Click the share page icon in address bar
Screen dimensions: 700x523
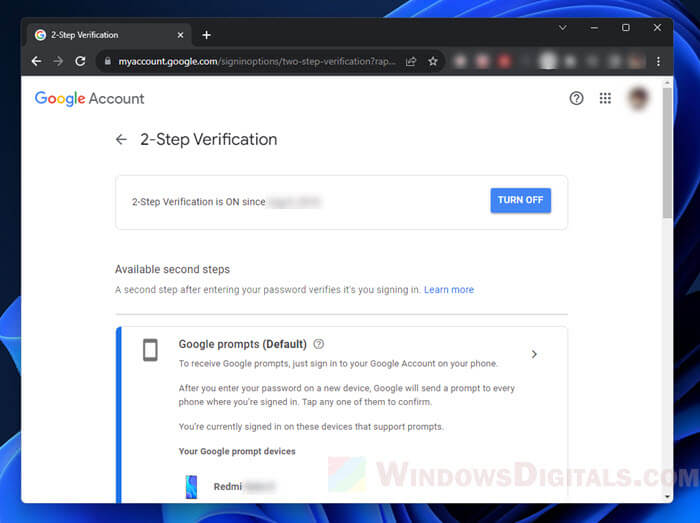click(x=411, y=61)
